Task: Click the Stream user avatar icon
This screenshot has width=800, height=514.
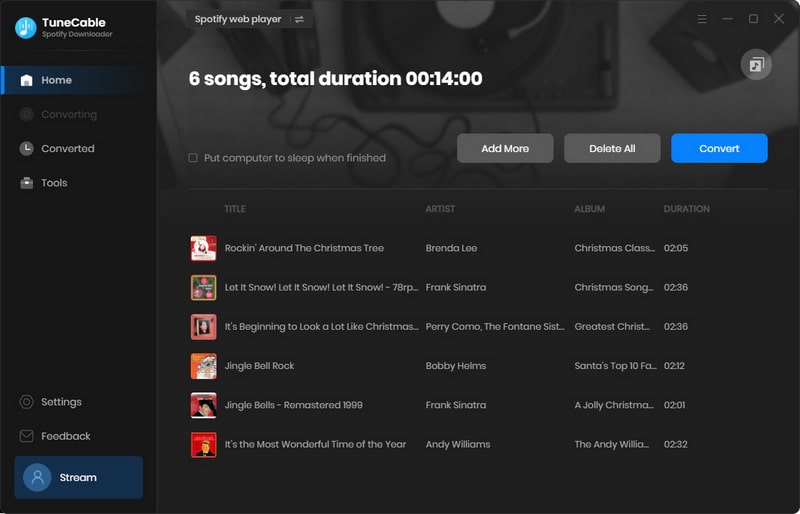Action: coord(38,477)
